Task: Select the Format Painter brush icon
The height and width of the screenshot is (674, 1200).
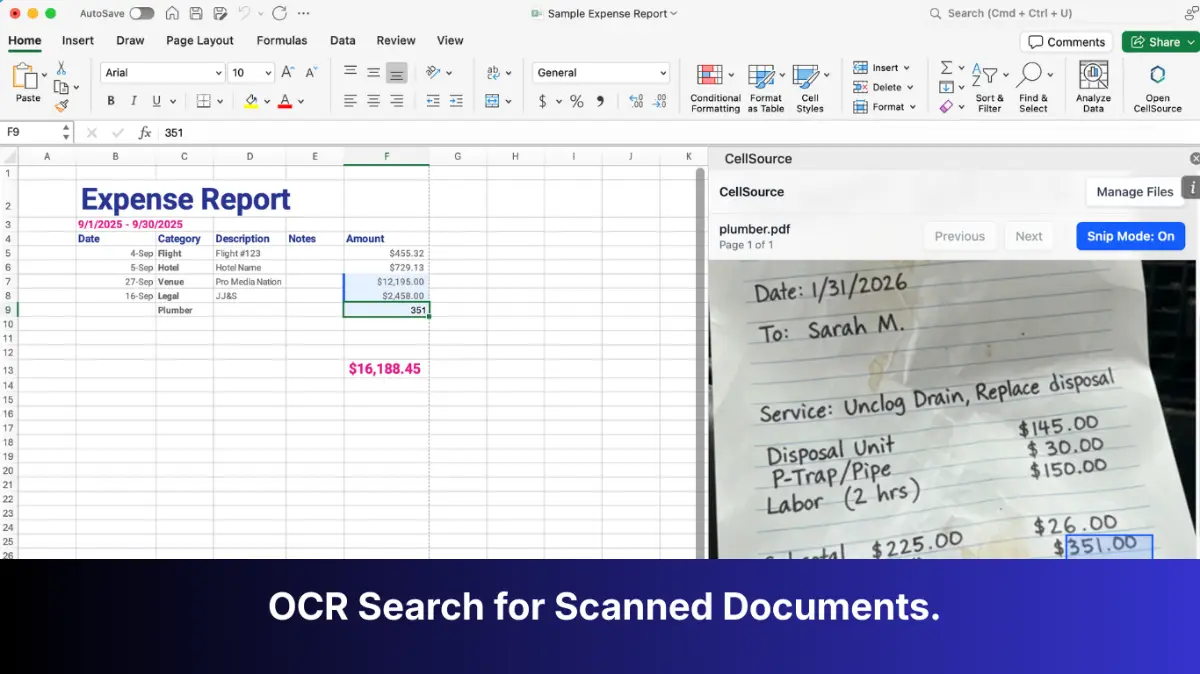Action: tap(62, 105)
